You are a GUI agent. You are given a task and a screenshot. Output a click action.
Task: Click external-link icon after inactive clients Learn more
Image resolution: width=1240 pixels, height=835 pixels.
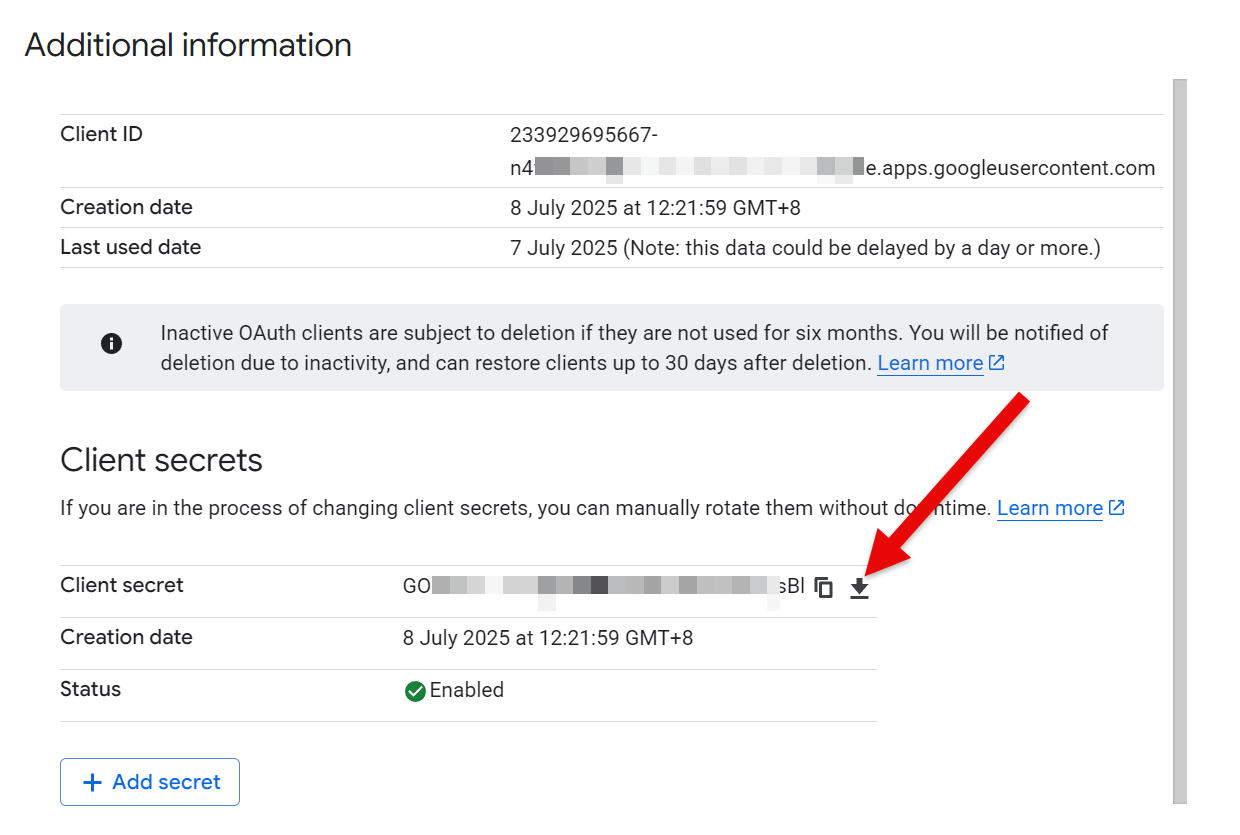click(x=997, y=363)
